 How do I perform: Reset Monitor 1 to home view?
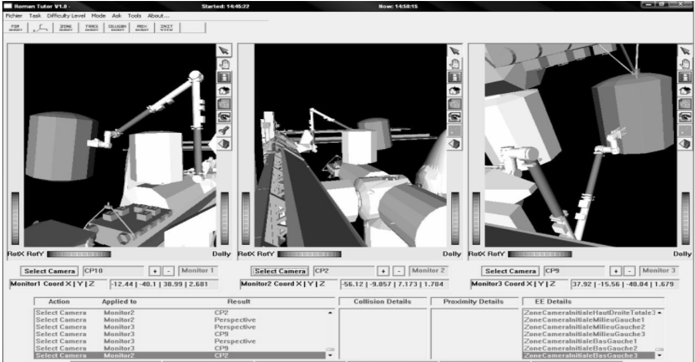(224, 90)
